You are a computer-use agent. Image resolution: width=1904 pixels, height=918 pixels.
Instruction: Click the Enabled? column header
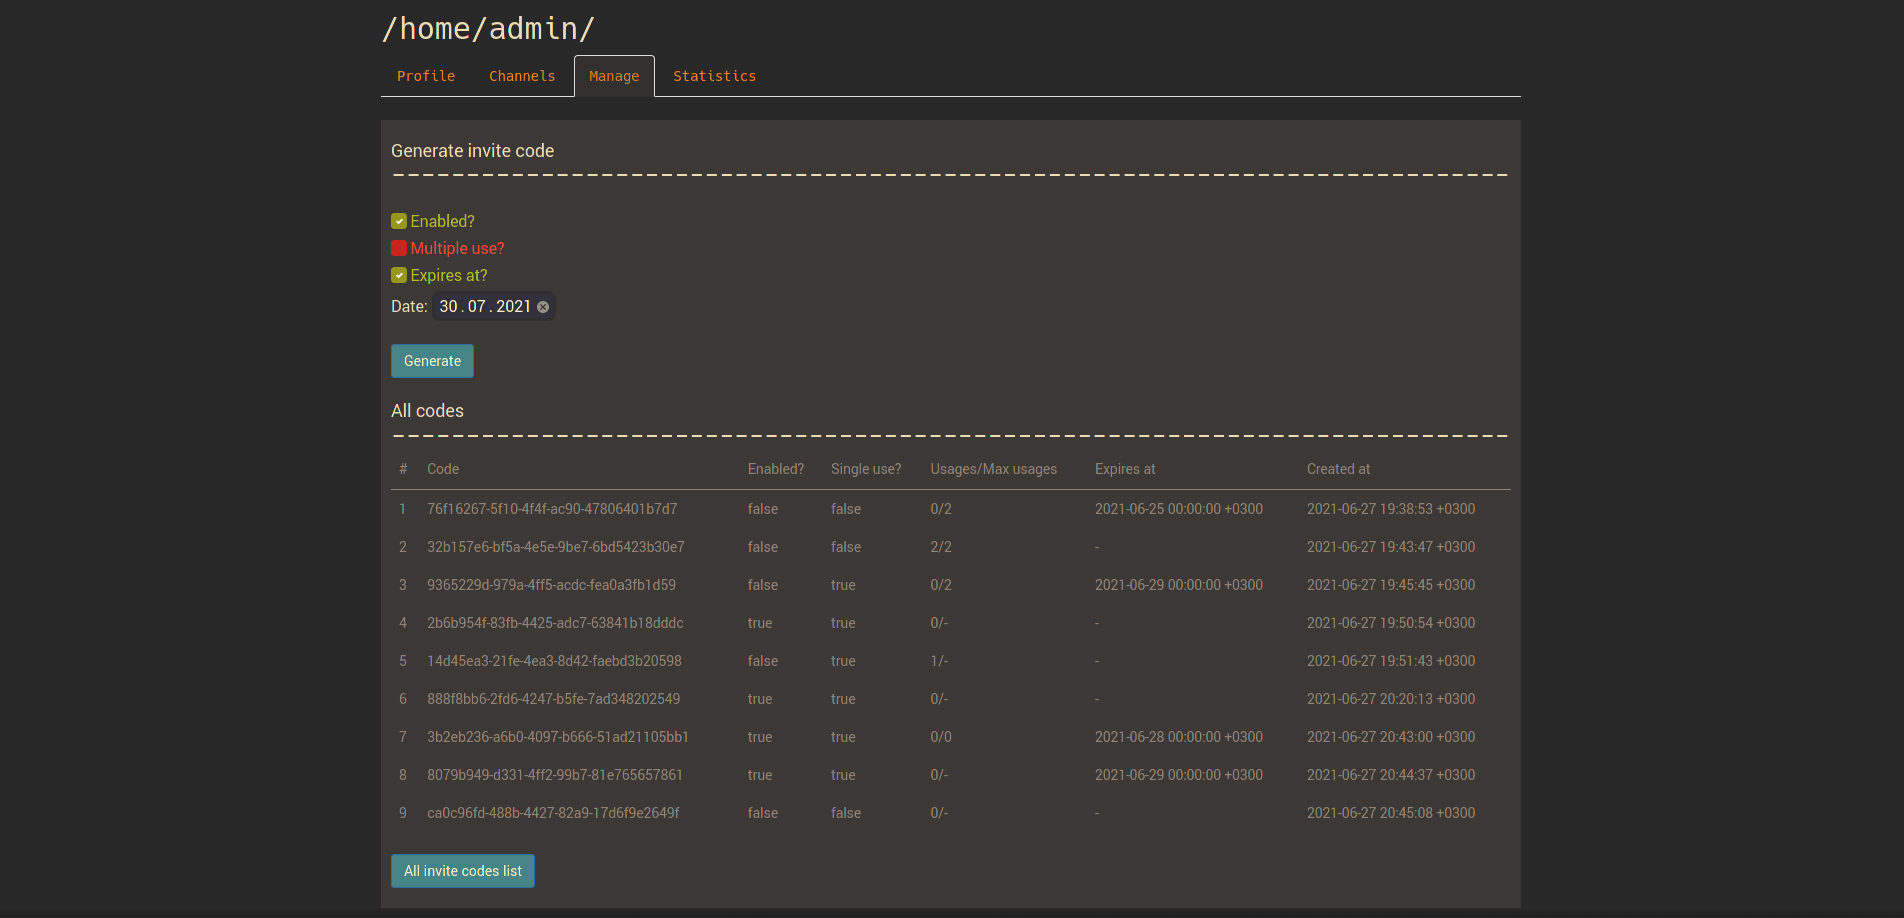[776, 469]
